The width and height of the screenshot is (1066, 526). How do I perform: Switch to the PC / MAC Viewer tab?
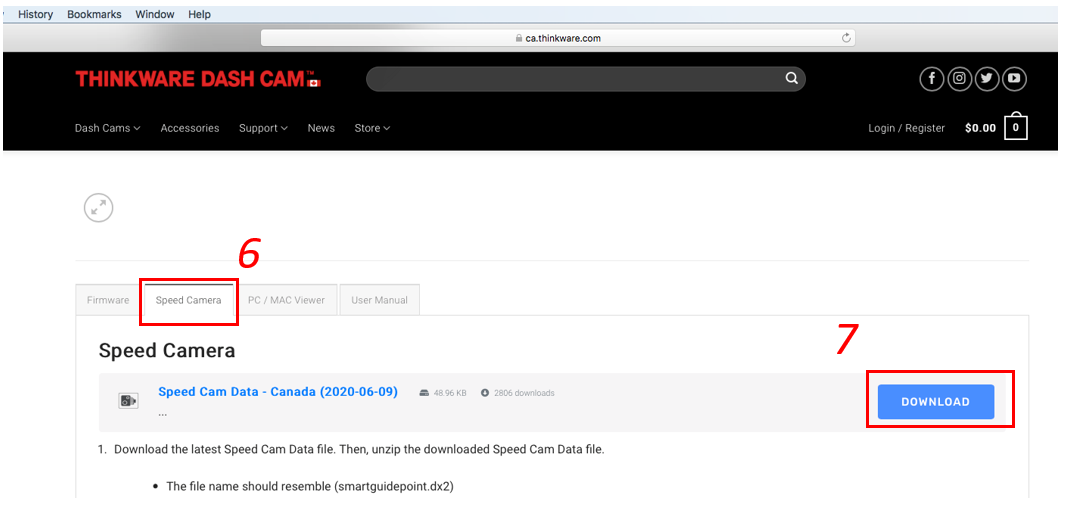(x=286, y=300)
